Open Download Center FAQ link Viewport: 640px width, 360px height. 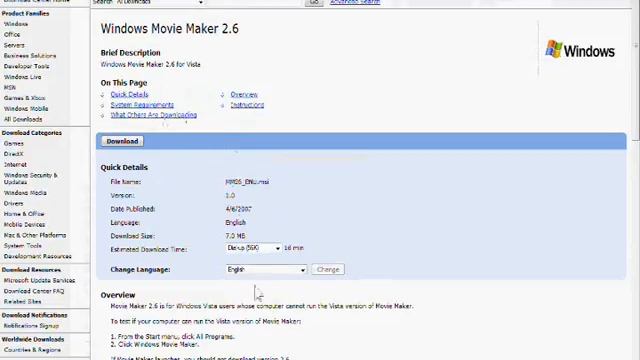[x=34, y=291]
